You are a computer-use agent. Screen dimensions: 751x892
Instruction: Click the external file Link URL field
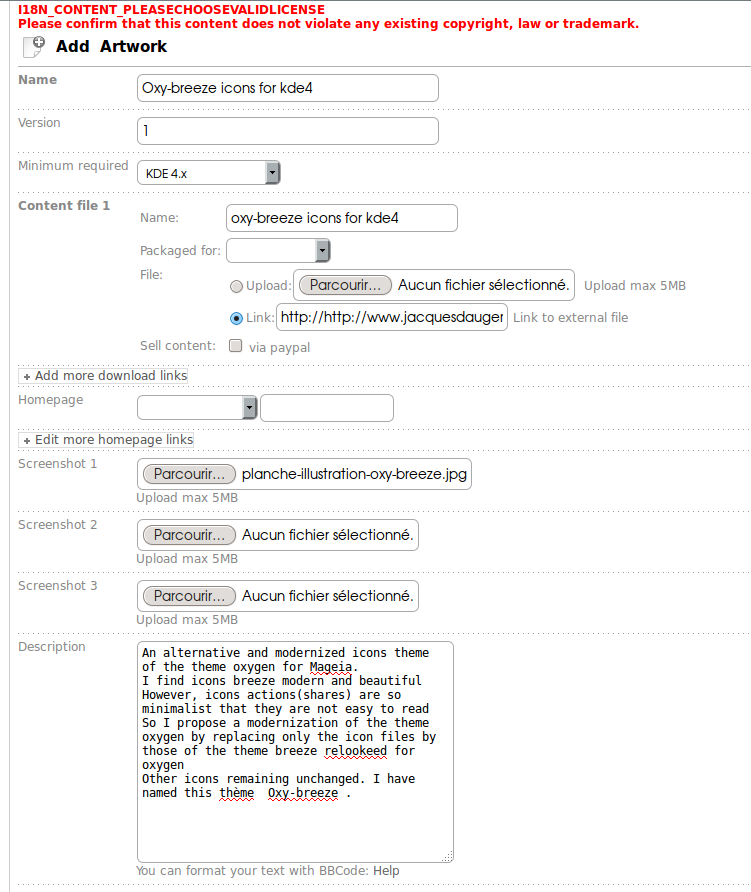[392, 317]
